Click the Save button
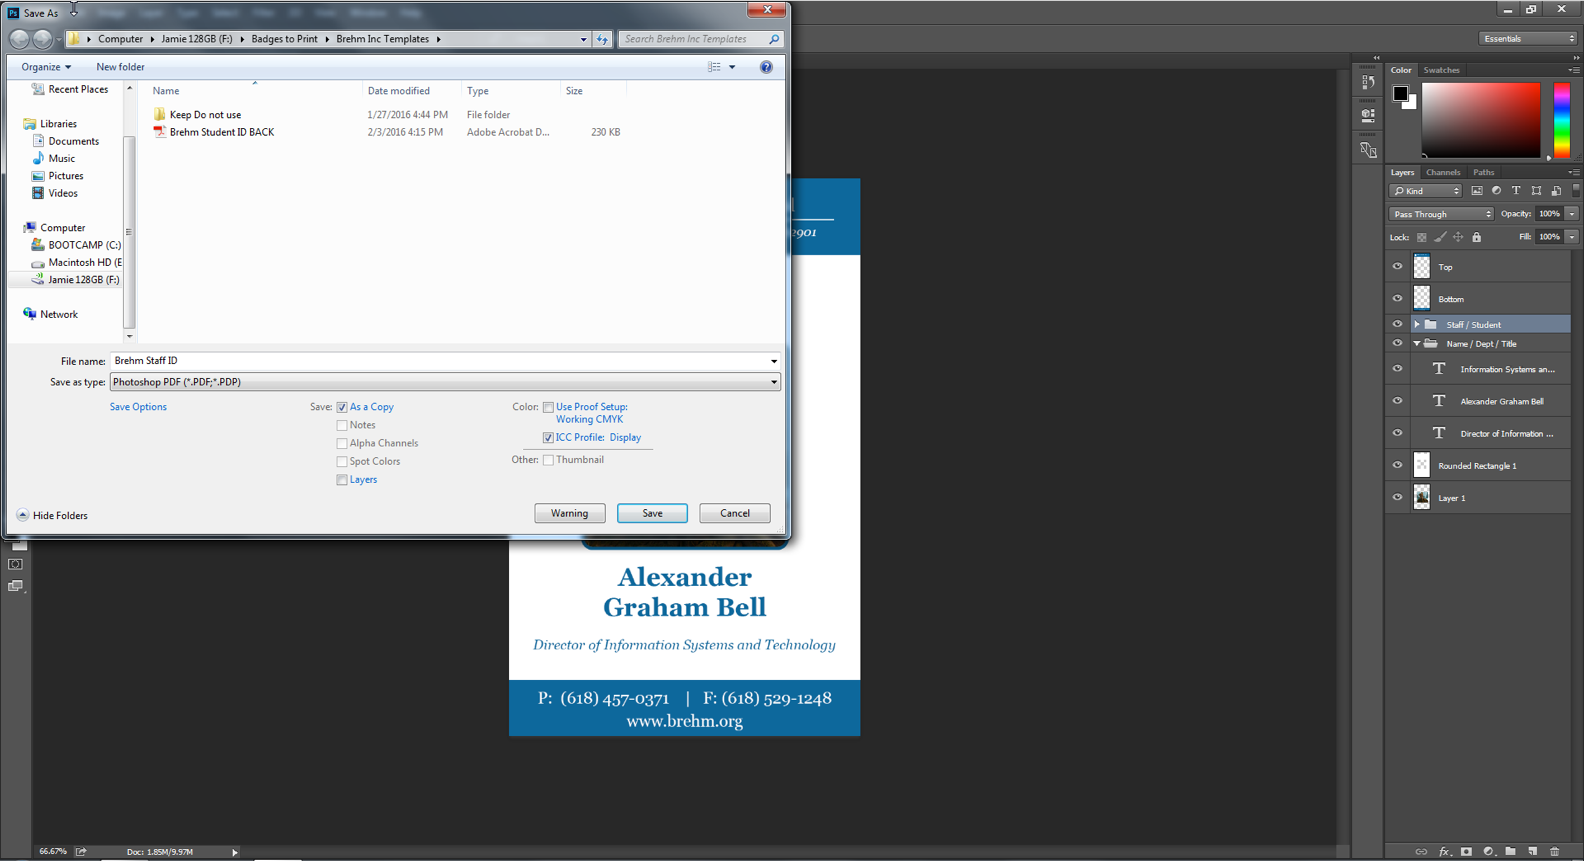The image size is (1584, 861). (x=652, y=513)
